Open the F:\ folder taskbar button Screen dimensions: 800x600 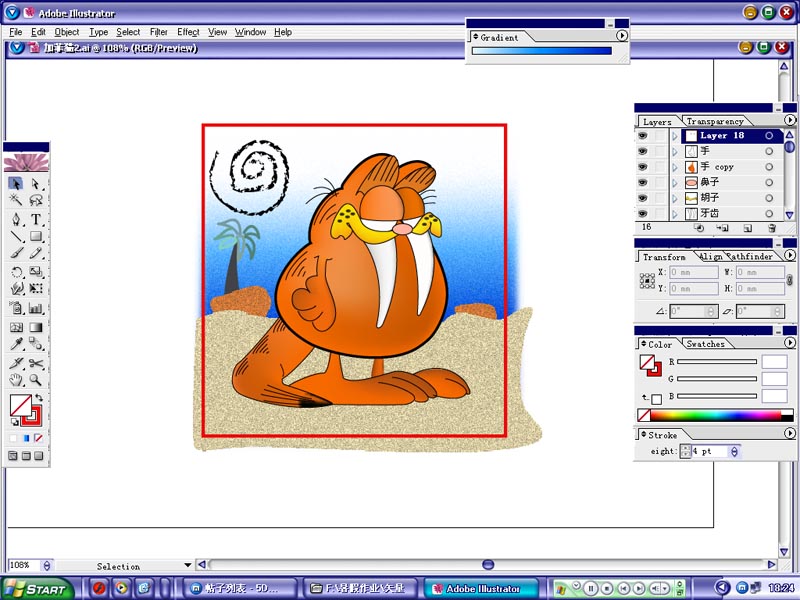click(x=361, y=589)
